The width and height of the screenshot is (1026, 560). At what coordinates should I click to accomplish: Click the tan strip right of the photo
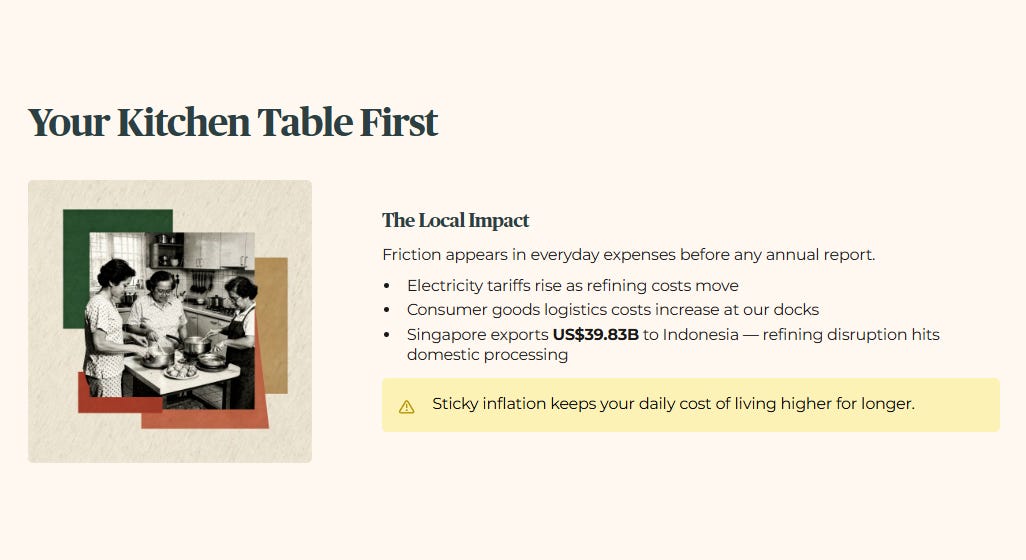tap(272, 325)
